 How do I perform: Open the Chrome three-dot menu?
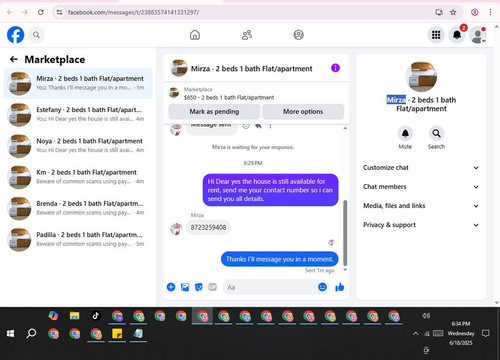pos(490,12)
